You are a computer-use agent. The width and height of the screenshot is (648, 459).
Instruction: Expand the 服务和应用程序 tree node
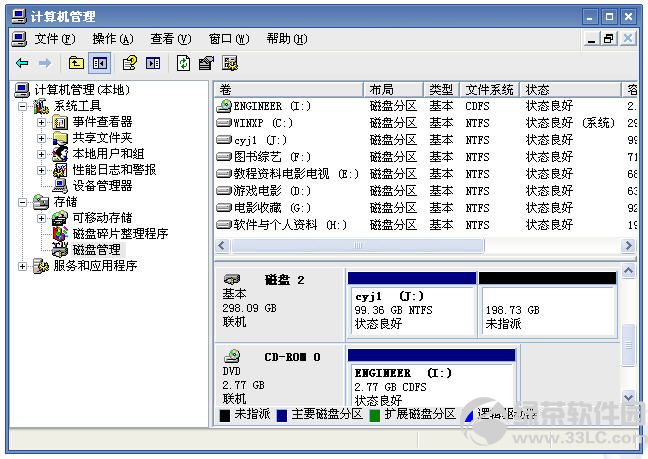pos(23,266)
